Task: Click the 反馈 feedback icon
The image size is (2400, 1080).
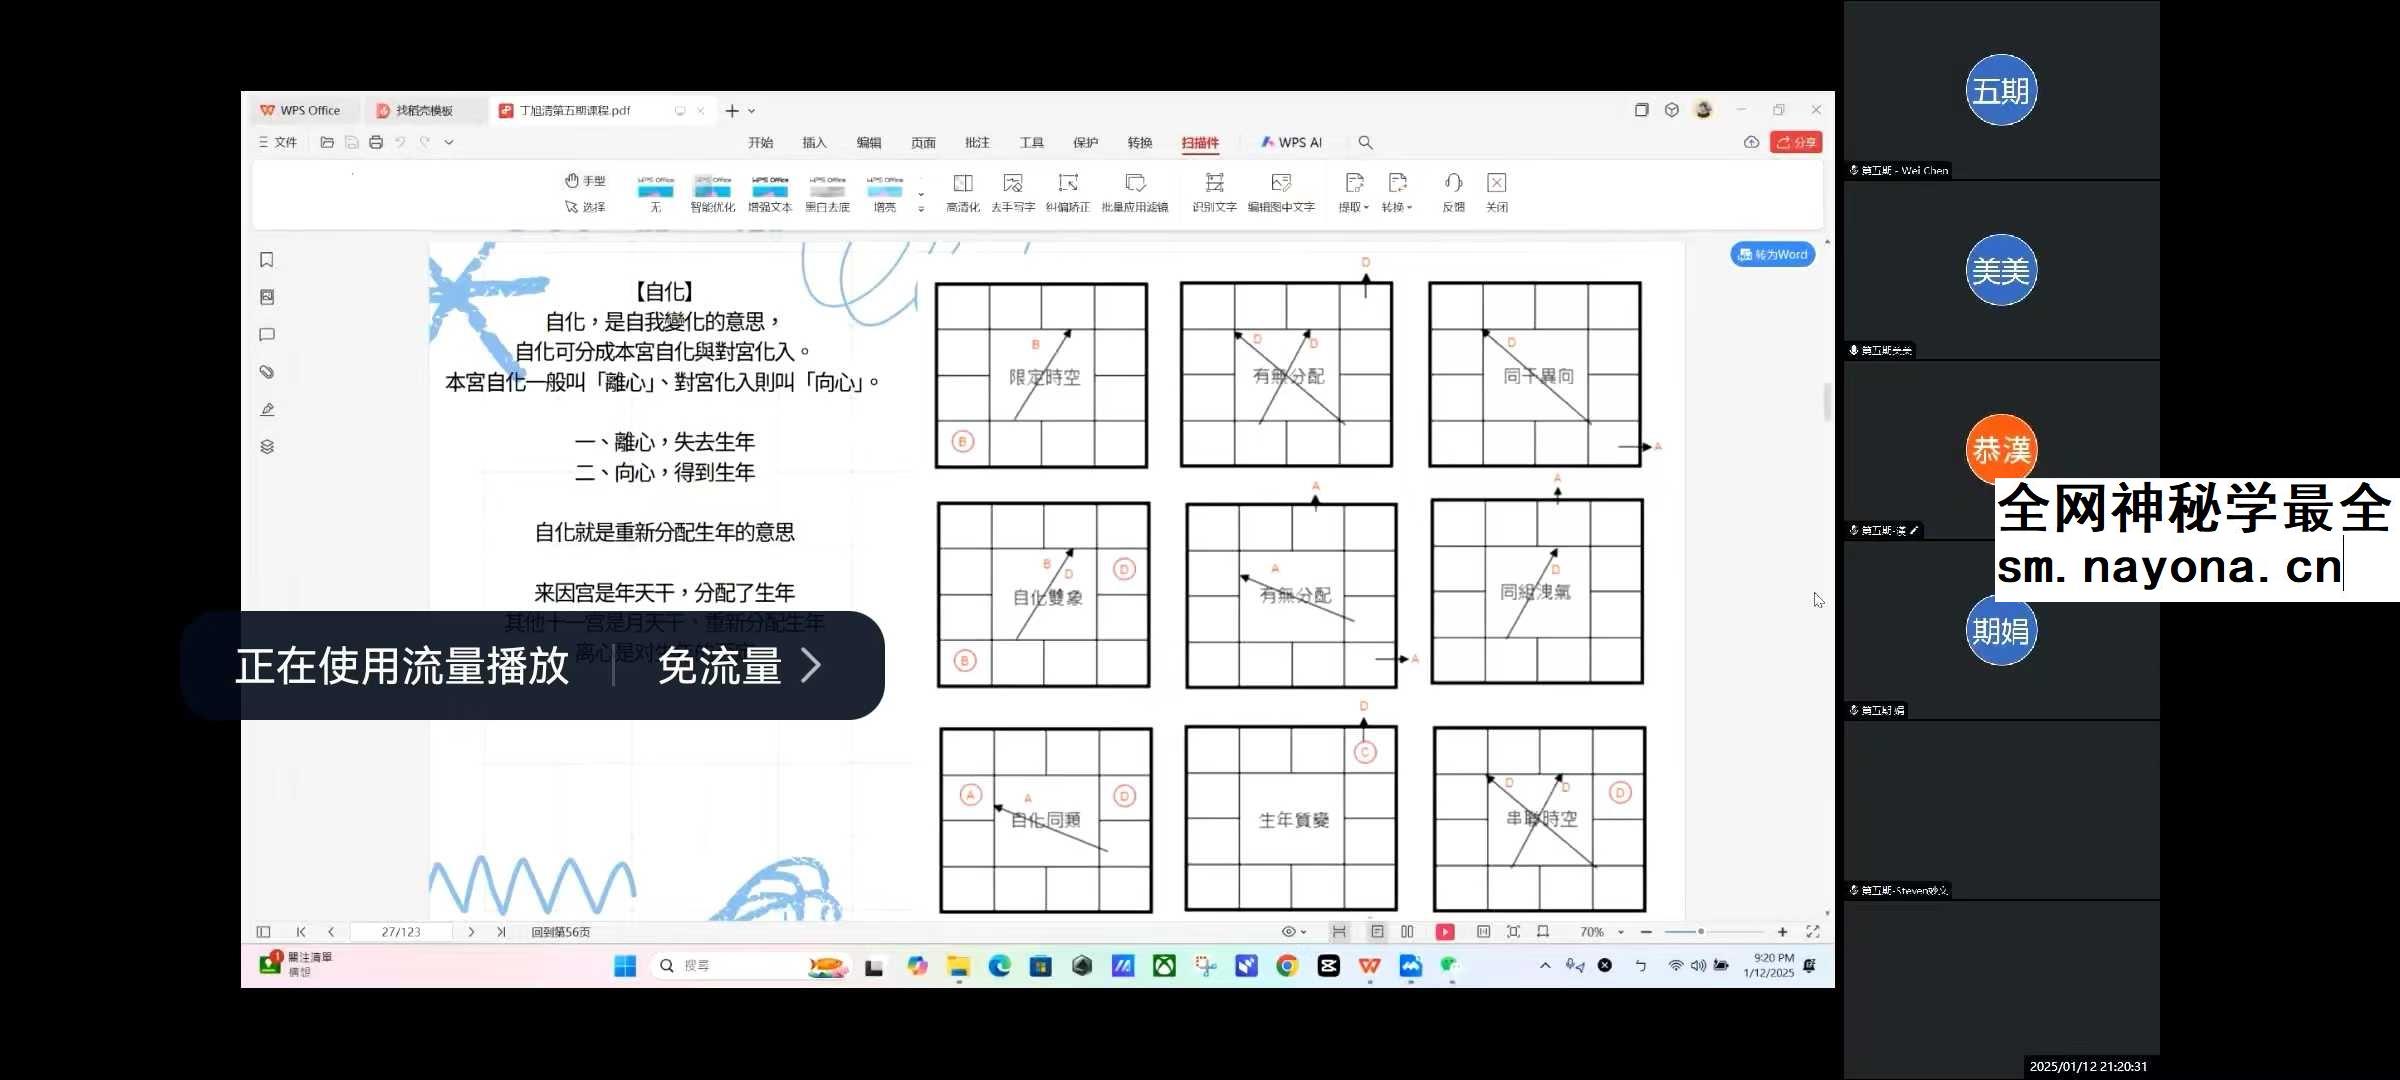Action: click(x=1453, y=193)
